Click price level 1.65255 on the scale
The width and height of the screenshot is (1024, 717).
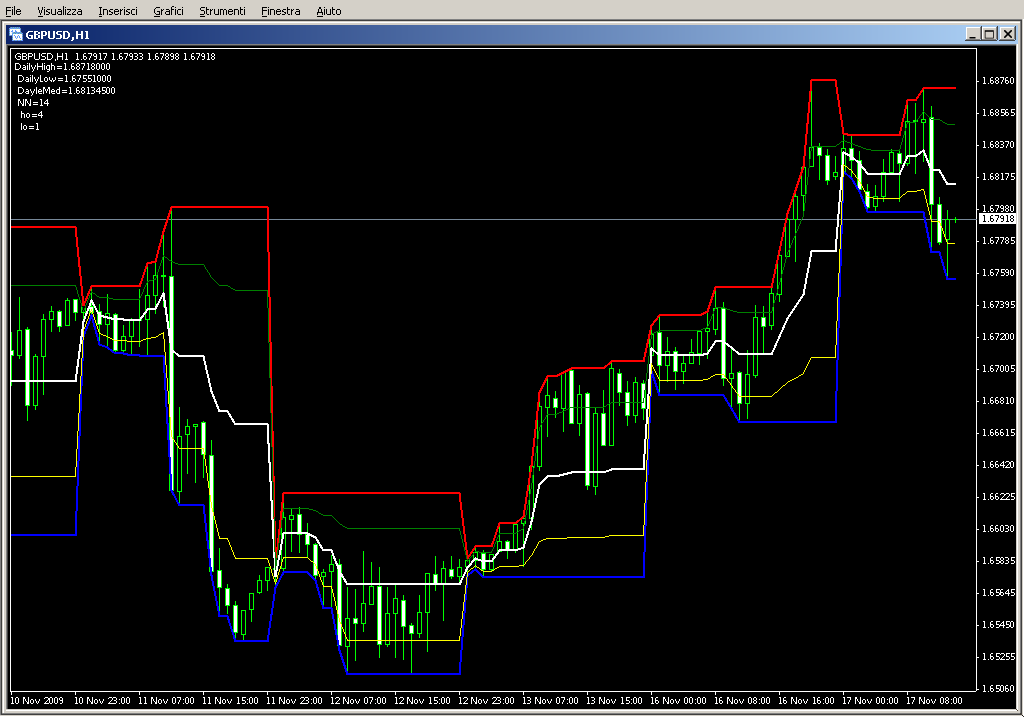pos(999,656)
